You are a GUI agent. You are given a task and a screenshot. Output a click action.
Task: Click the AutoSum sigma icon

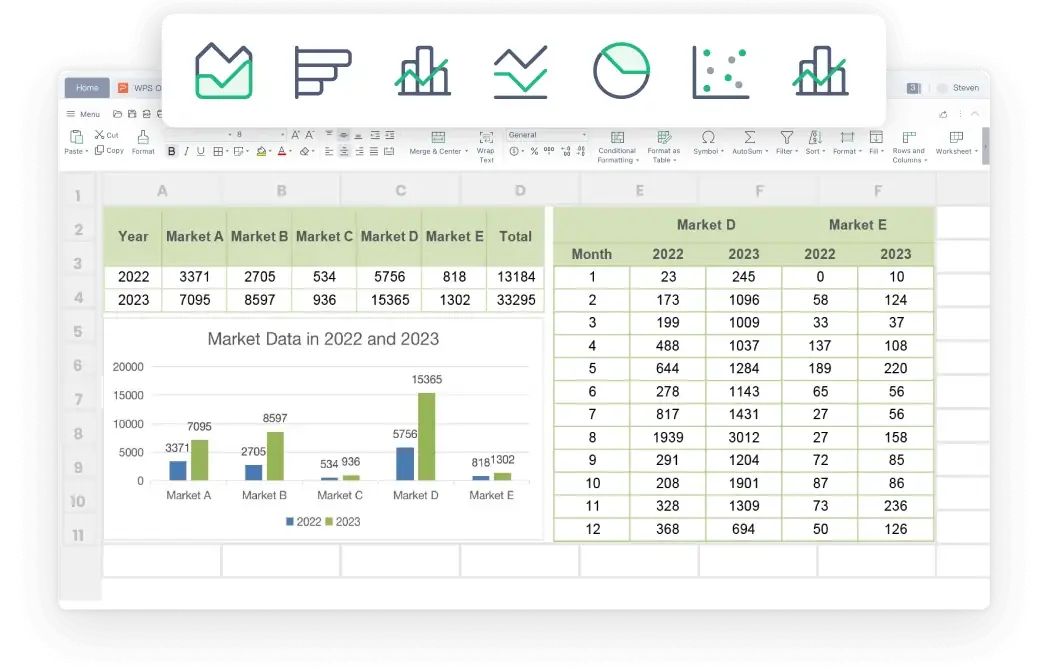coord(750,137)
